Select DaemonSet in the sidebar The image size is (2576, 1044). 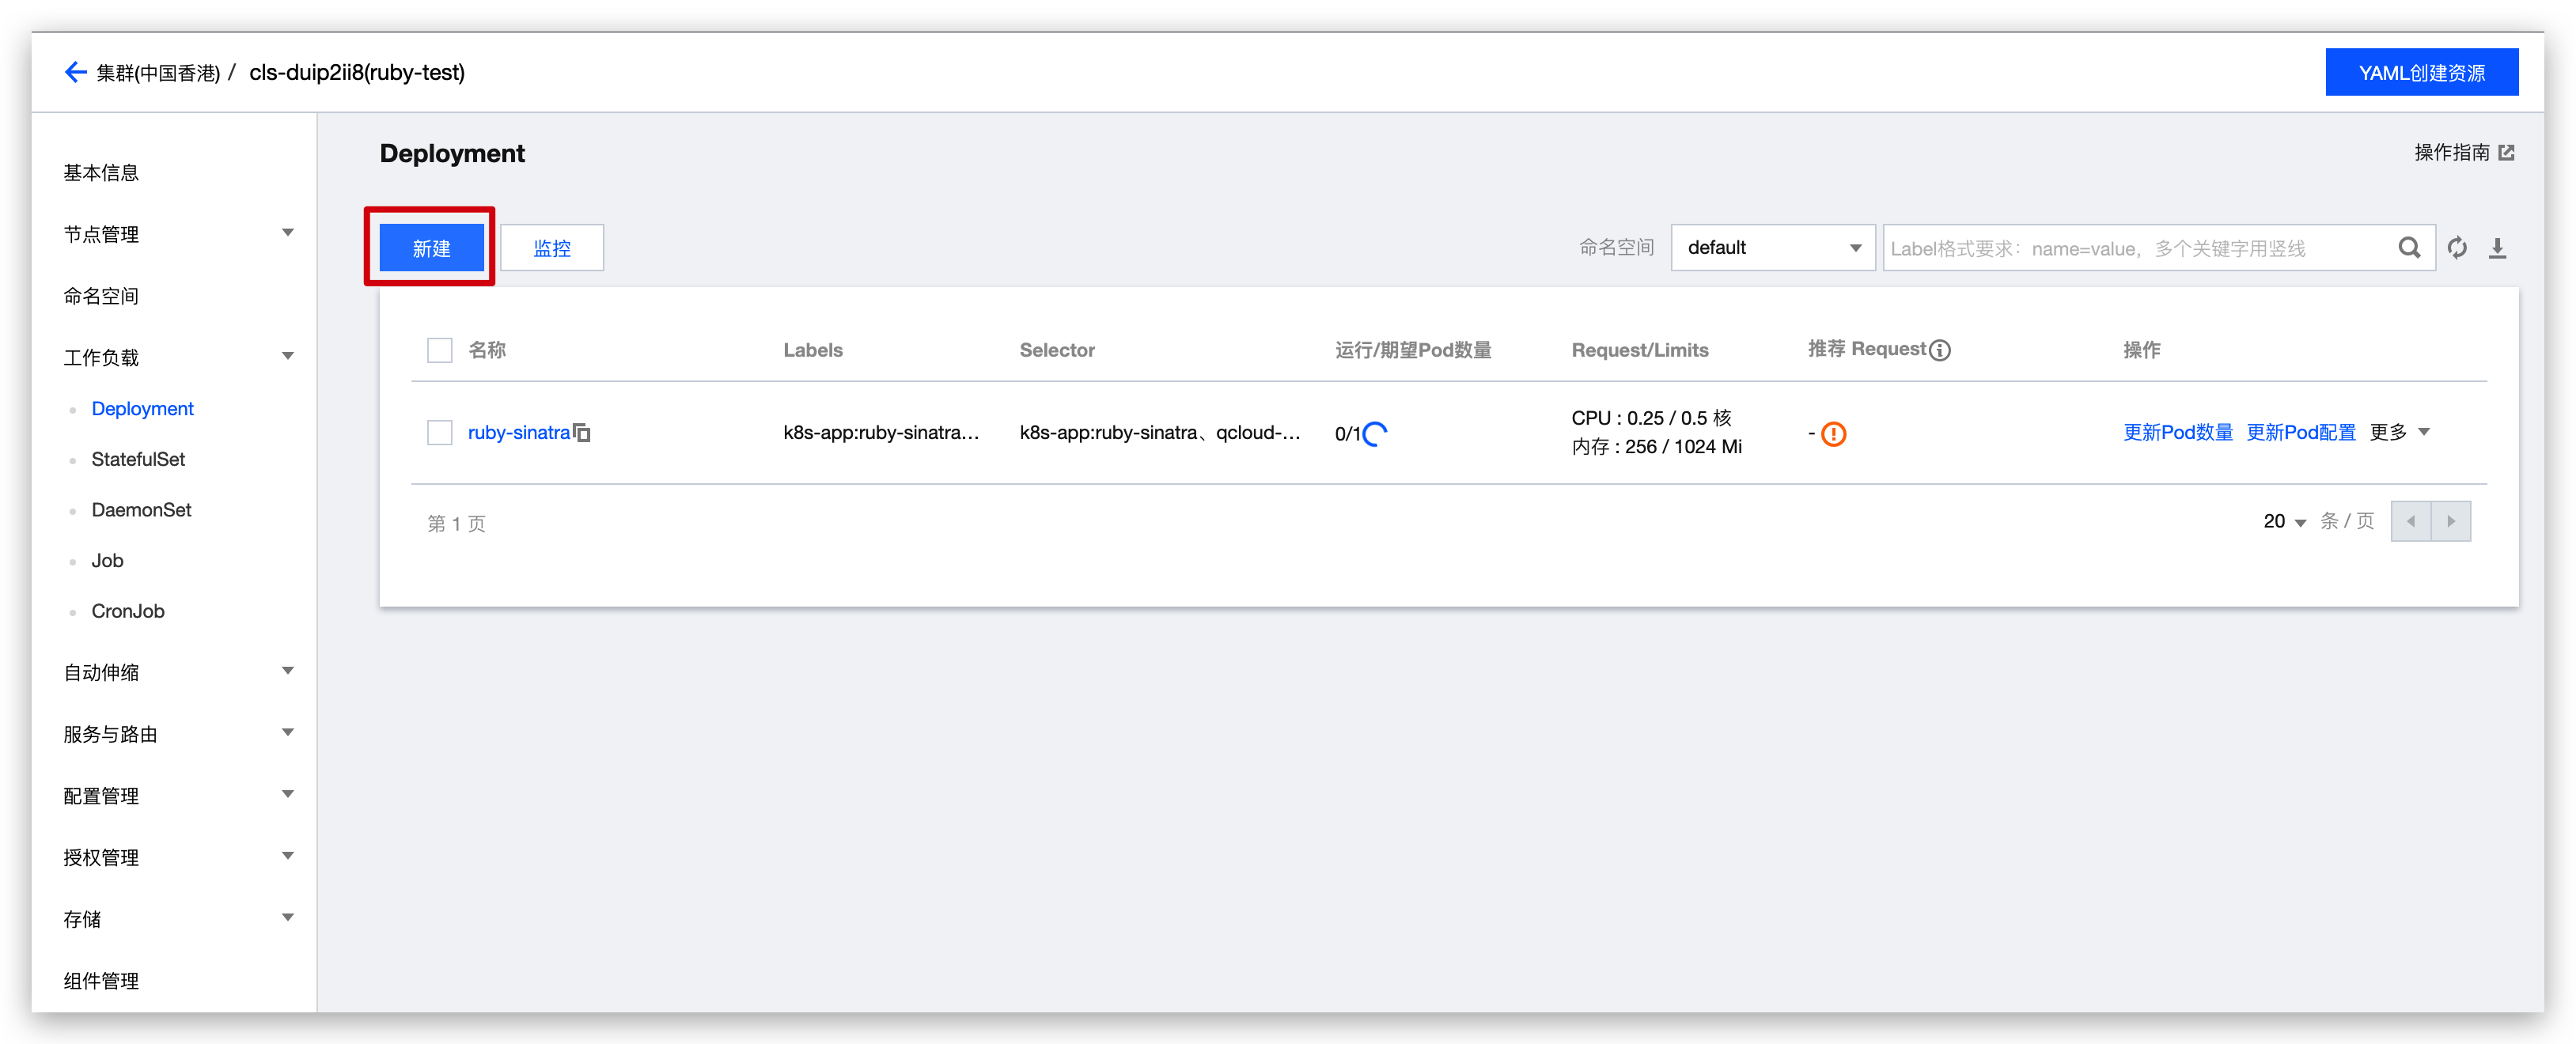pos(141,510)
